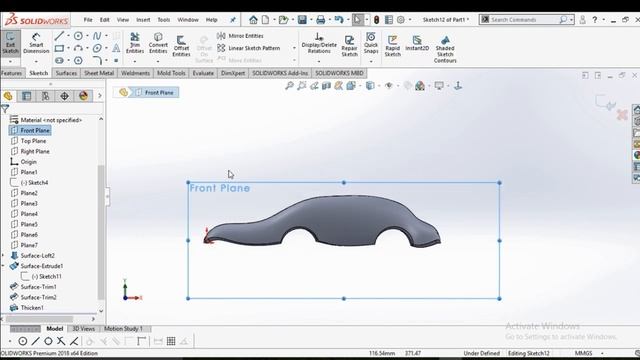The height and width of the screenshot is (360, 640).
Task: Open the Tools menu
Action: (x=164, y=20)
